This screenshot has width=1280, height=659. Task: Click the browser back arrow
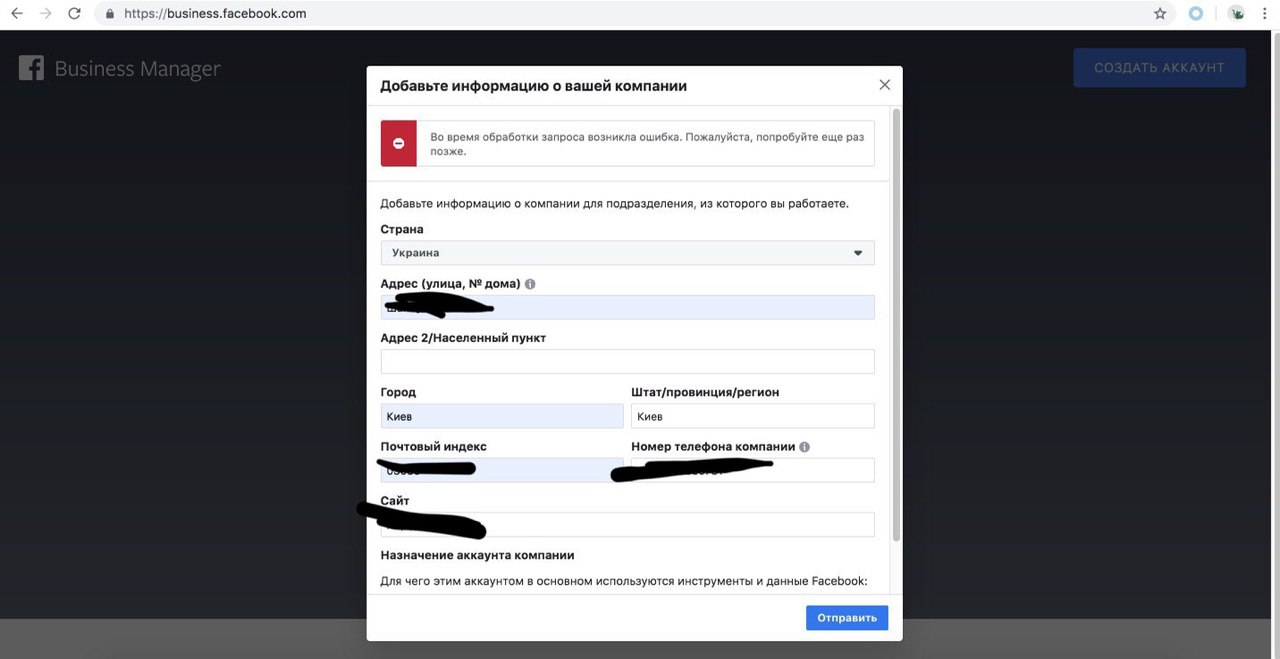(x=16, y=14)
